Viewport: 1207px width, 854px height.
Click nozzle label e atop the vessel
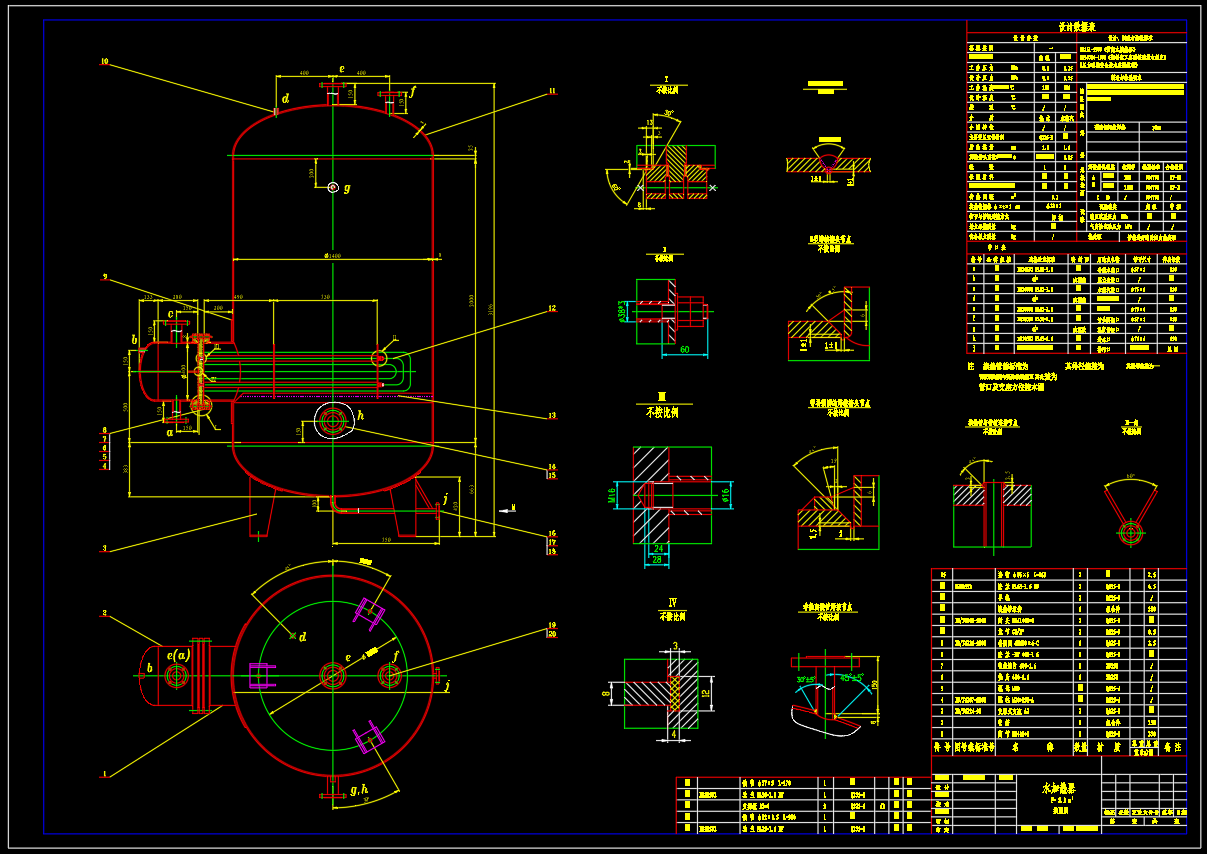(x=342, y=69)
